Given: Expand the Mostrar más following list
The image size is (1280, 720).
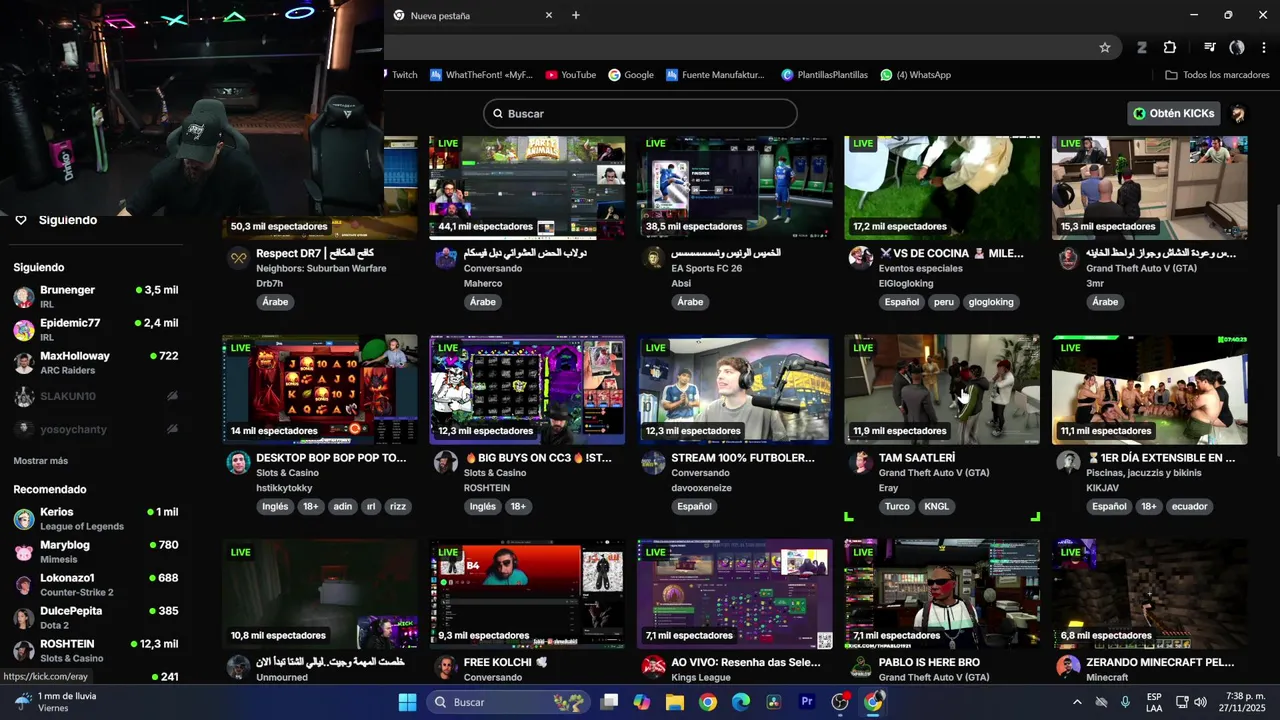Looking at the screenshot, I should click(41, 461).
